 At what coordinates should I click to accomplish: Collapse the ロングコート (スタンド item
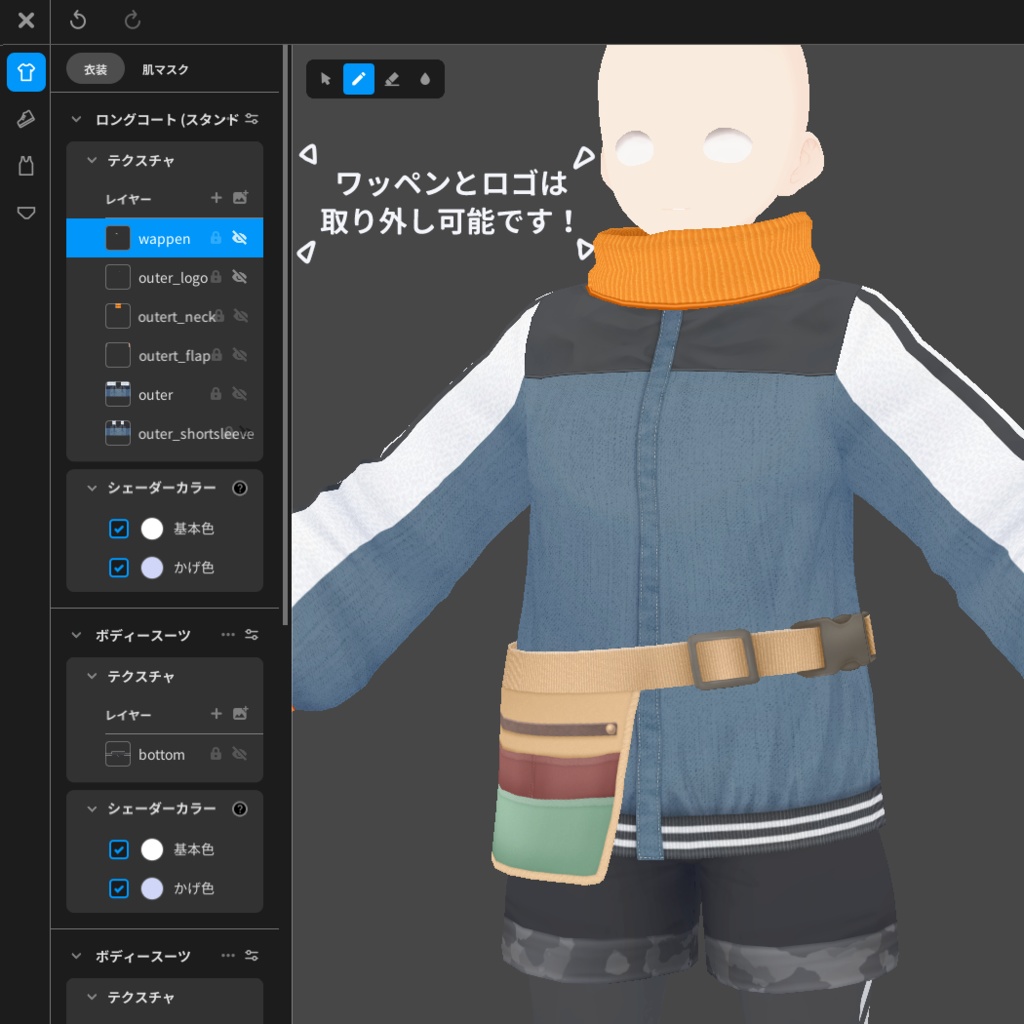[75, 118]
